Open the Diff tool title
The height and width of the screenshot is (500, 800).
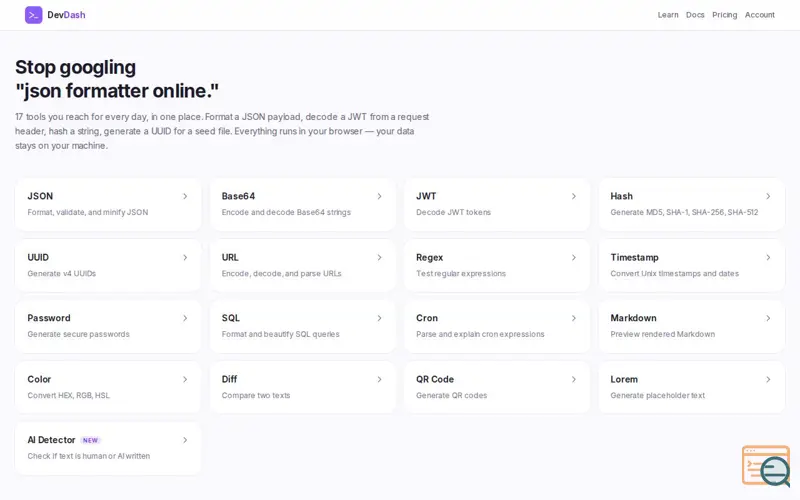pyautogui.click(x=229, y=379)
